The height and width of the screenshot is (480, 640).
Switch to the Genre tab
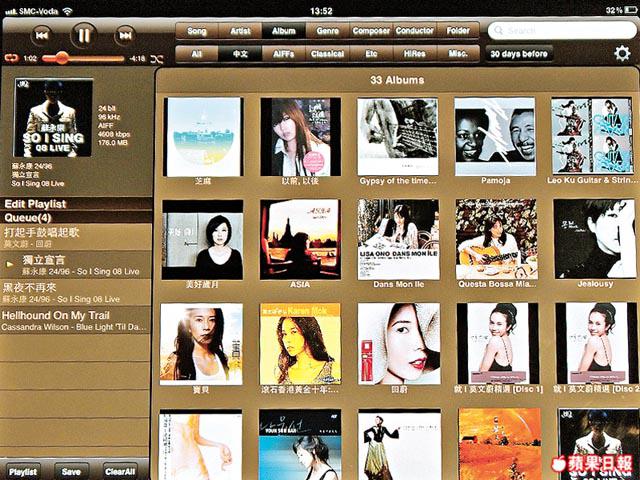(x=327, y=31)
